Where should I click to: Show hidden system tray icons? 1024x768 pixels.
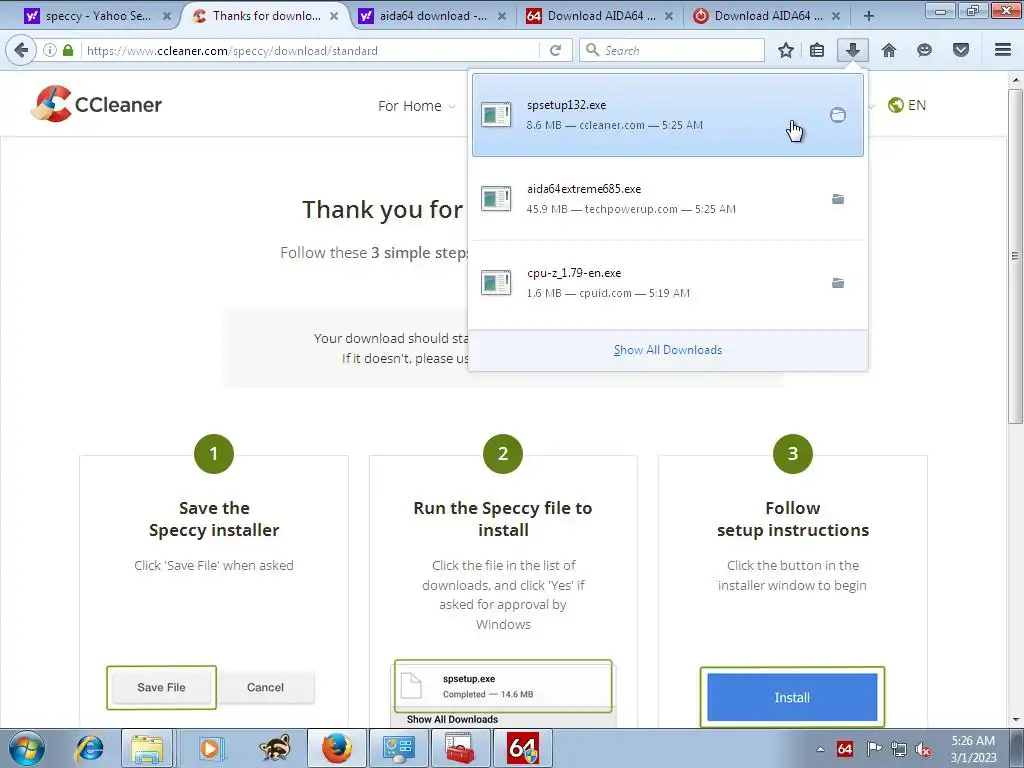820,749
